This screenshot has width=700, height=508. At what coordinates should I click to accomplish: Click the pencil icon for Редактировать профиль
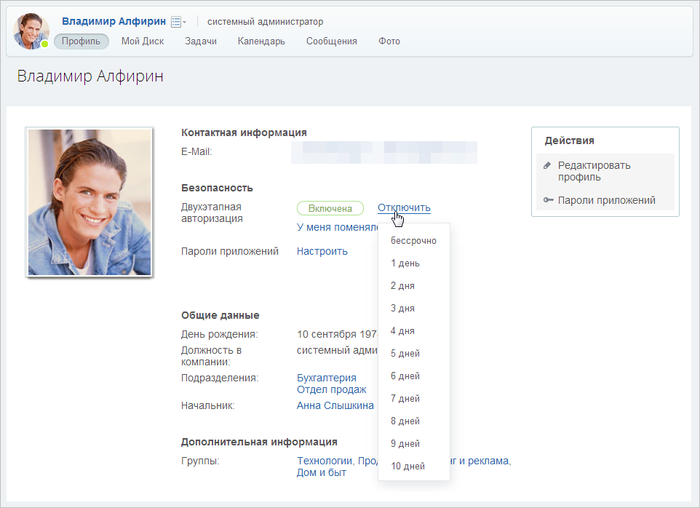pos(547,166)
